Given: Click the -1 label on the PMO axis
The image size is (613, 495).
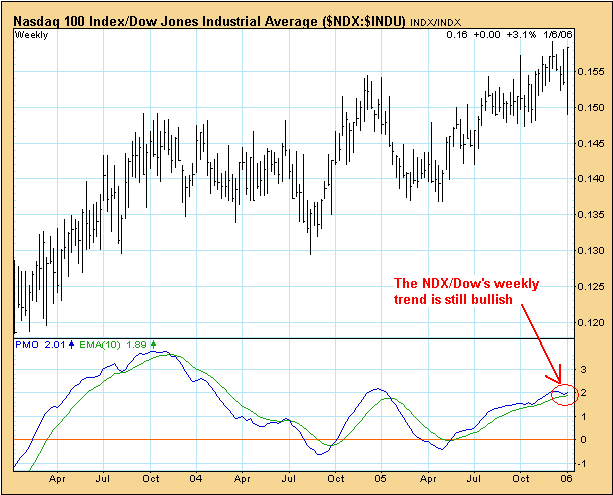Looking at the screenshot, I should [x=585, y=464].
